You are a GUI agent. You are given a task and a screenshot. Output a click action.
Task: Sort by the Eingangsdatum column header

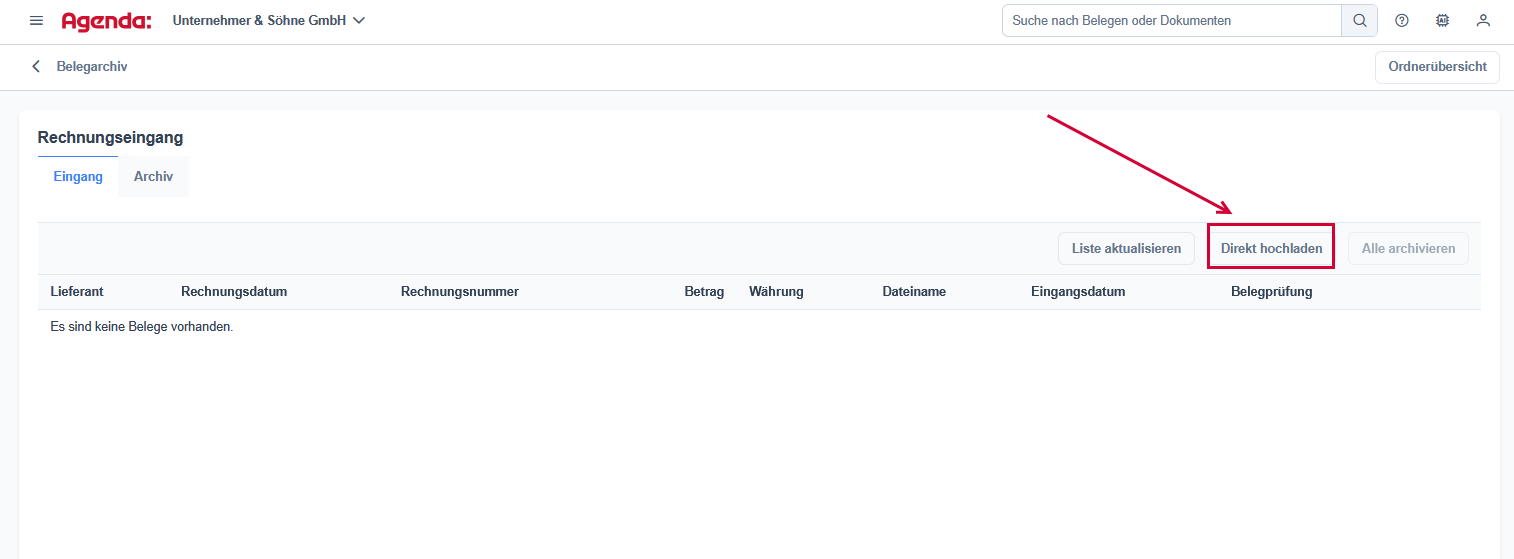(1078, 292)
